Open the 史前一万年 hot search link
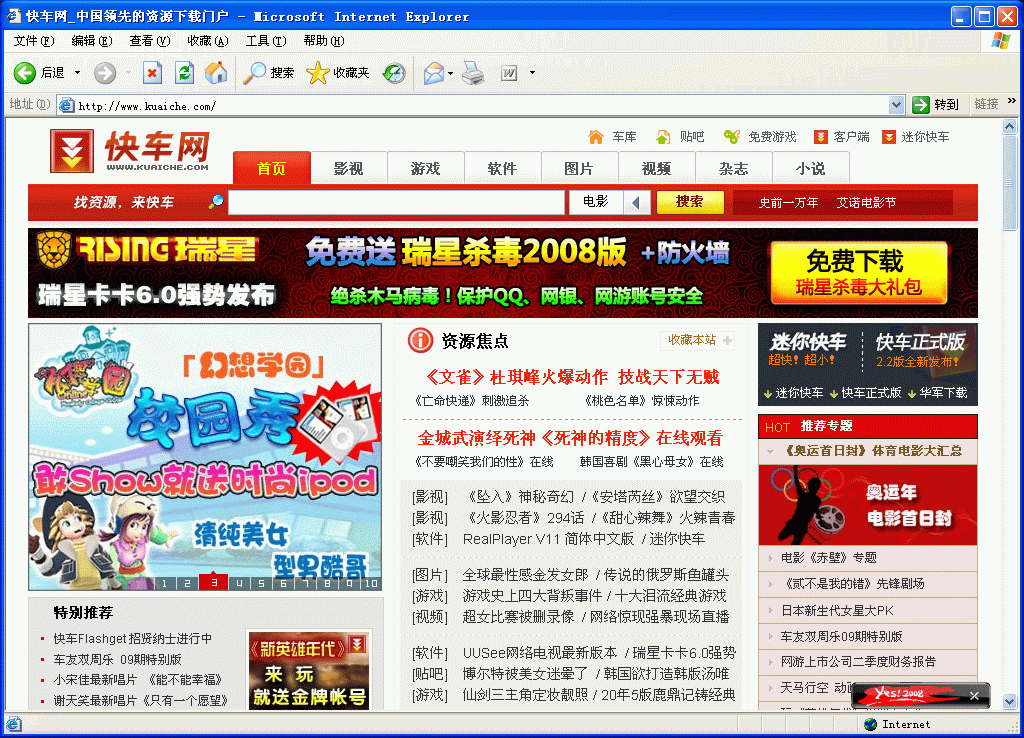This screenshot has width=1024, height=738. click(788, 202)
